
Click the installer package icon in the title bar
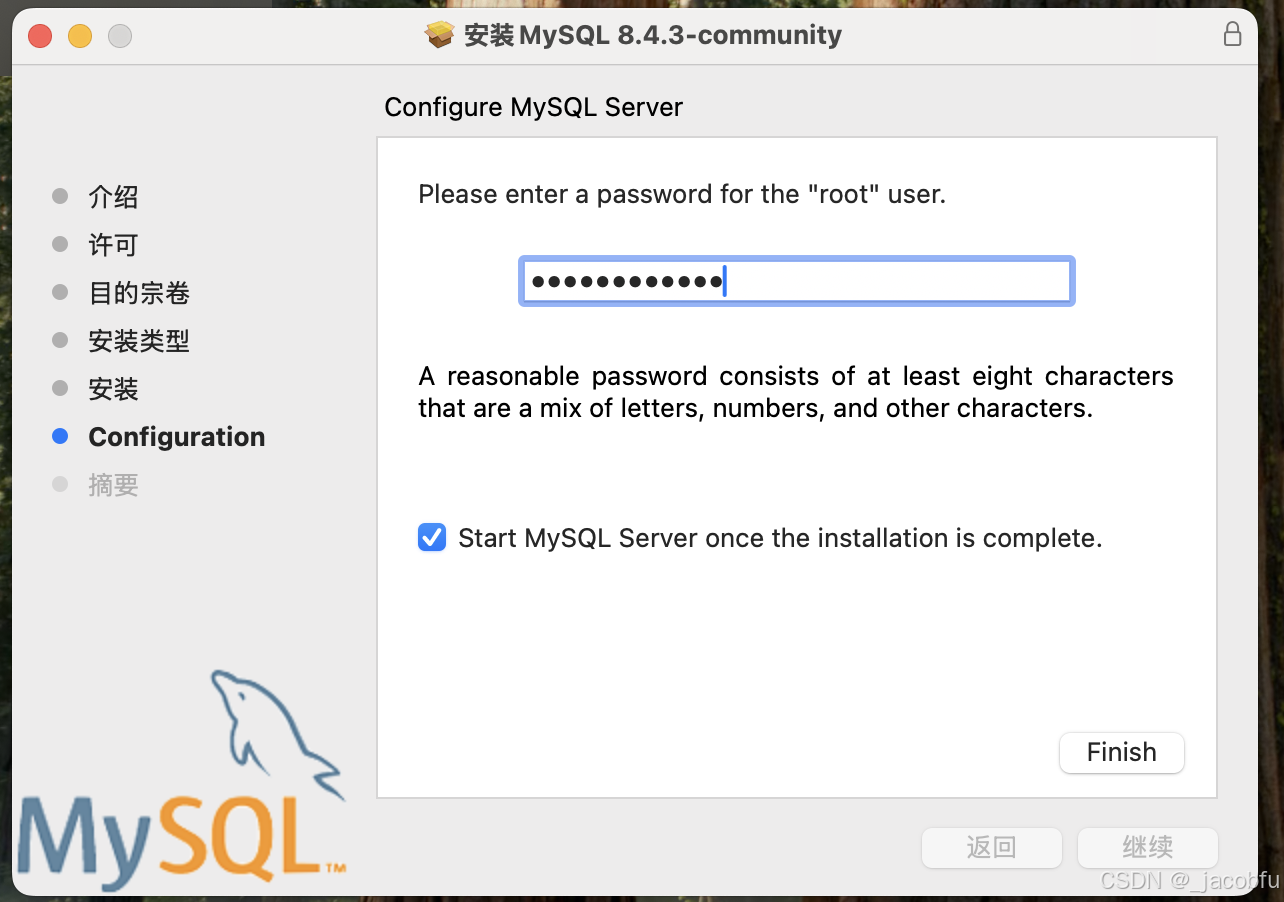pyautogui.click(x=439, y=34)
